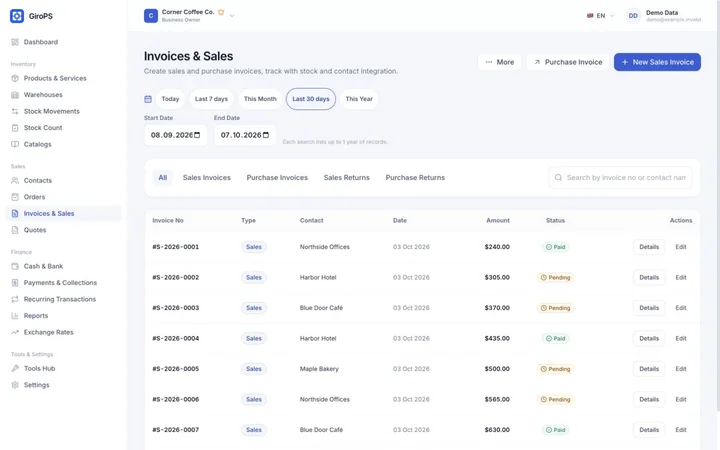Click the GiroPS logo icon

click(17, 16)
